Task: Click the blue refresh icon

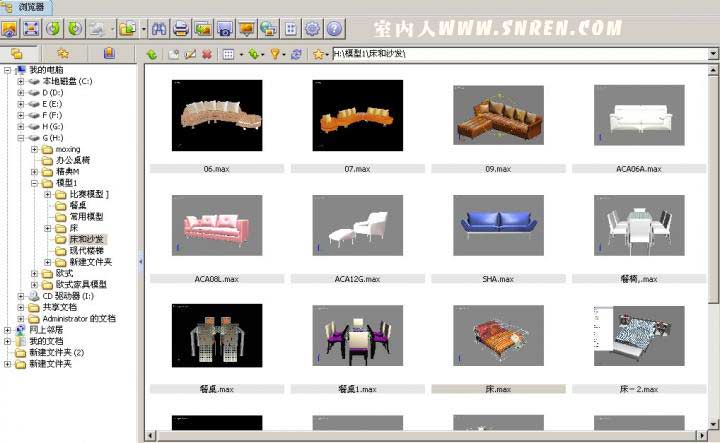Action: 297,55
